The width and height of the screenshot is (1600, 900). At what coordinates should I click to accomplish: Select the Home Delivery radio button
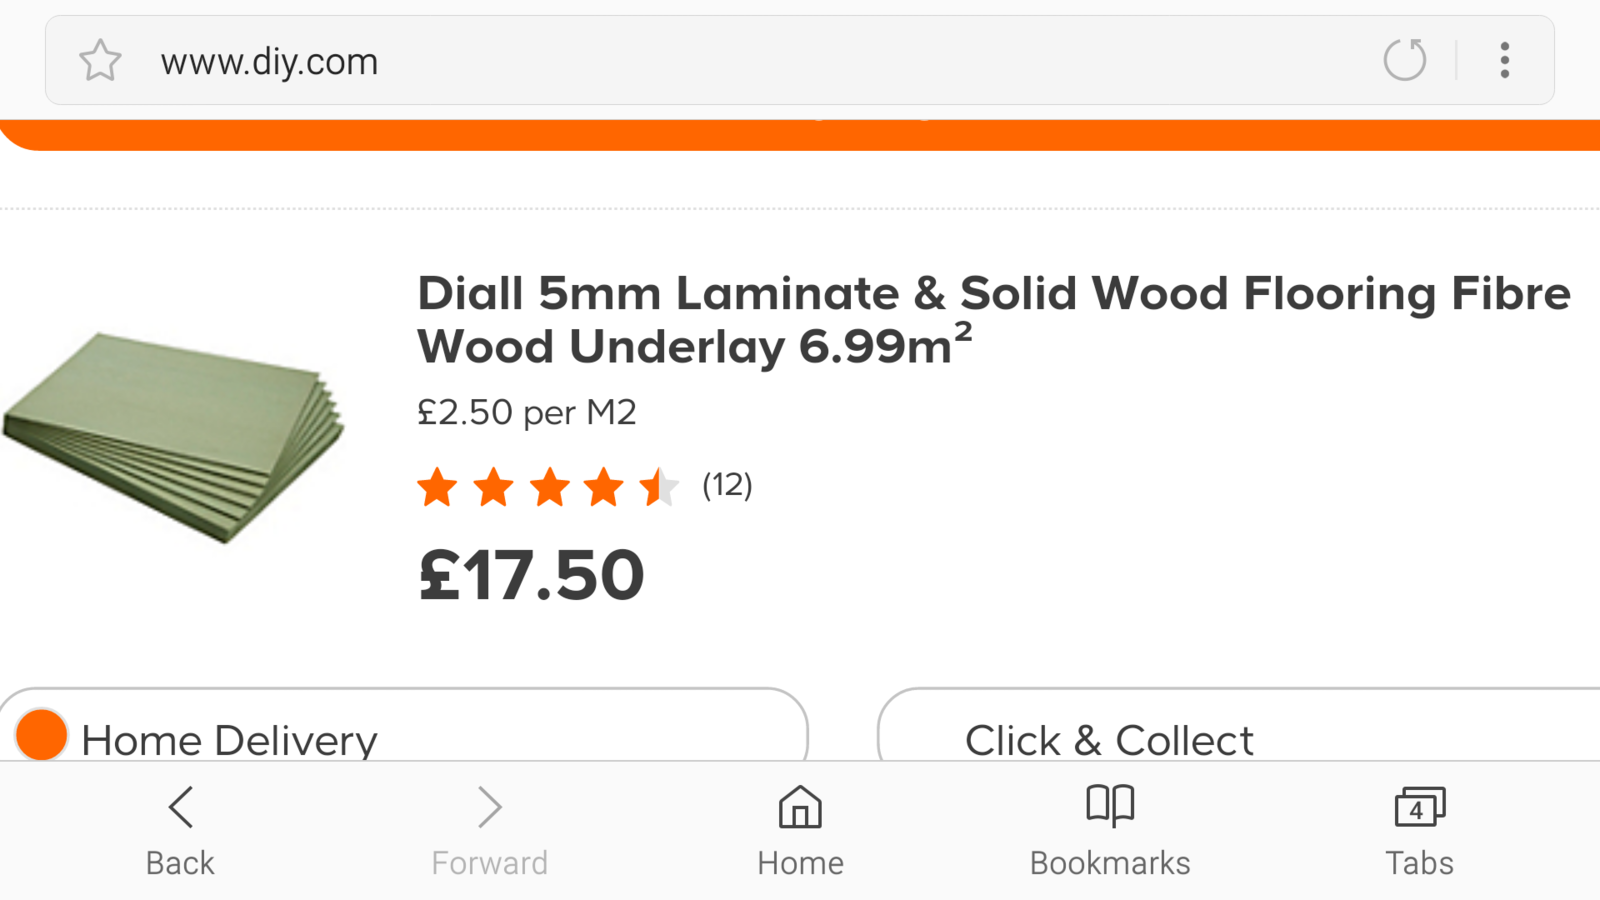tap(41, 735)
